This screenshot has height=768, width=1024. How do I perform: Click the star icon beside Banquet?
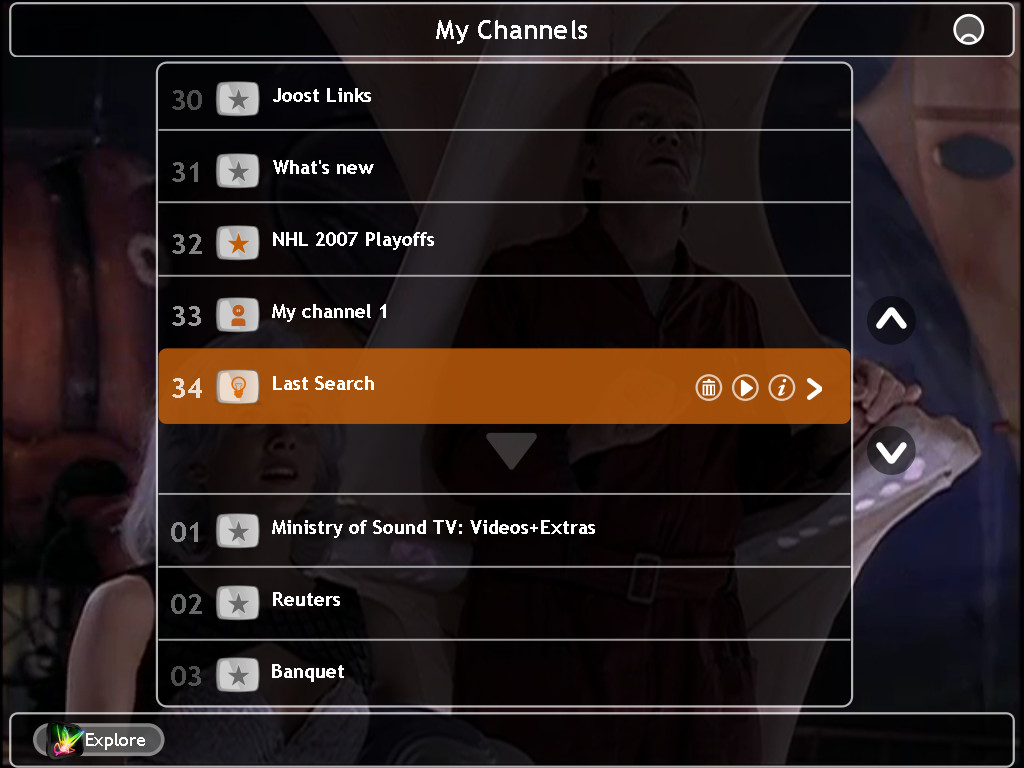238,675
